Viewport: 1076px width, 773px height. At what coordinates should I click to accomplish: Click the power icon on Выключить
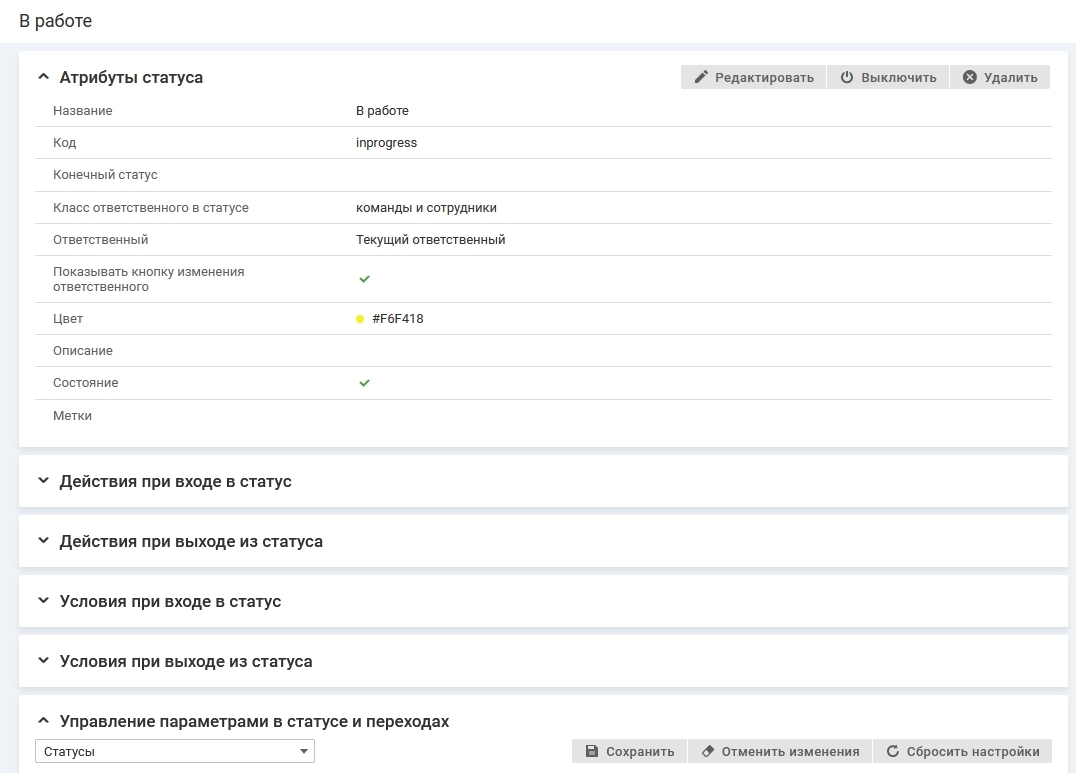847,78
